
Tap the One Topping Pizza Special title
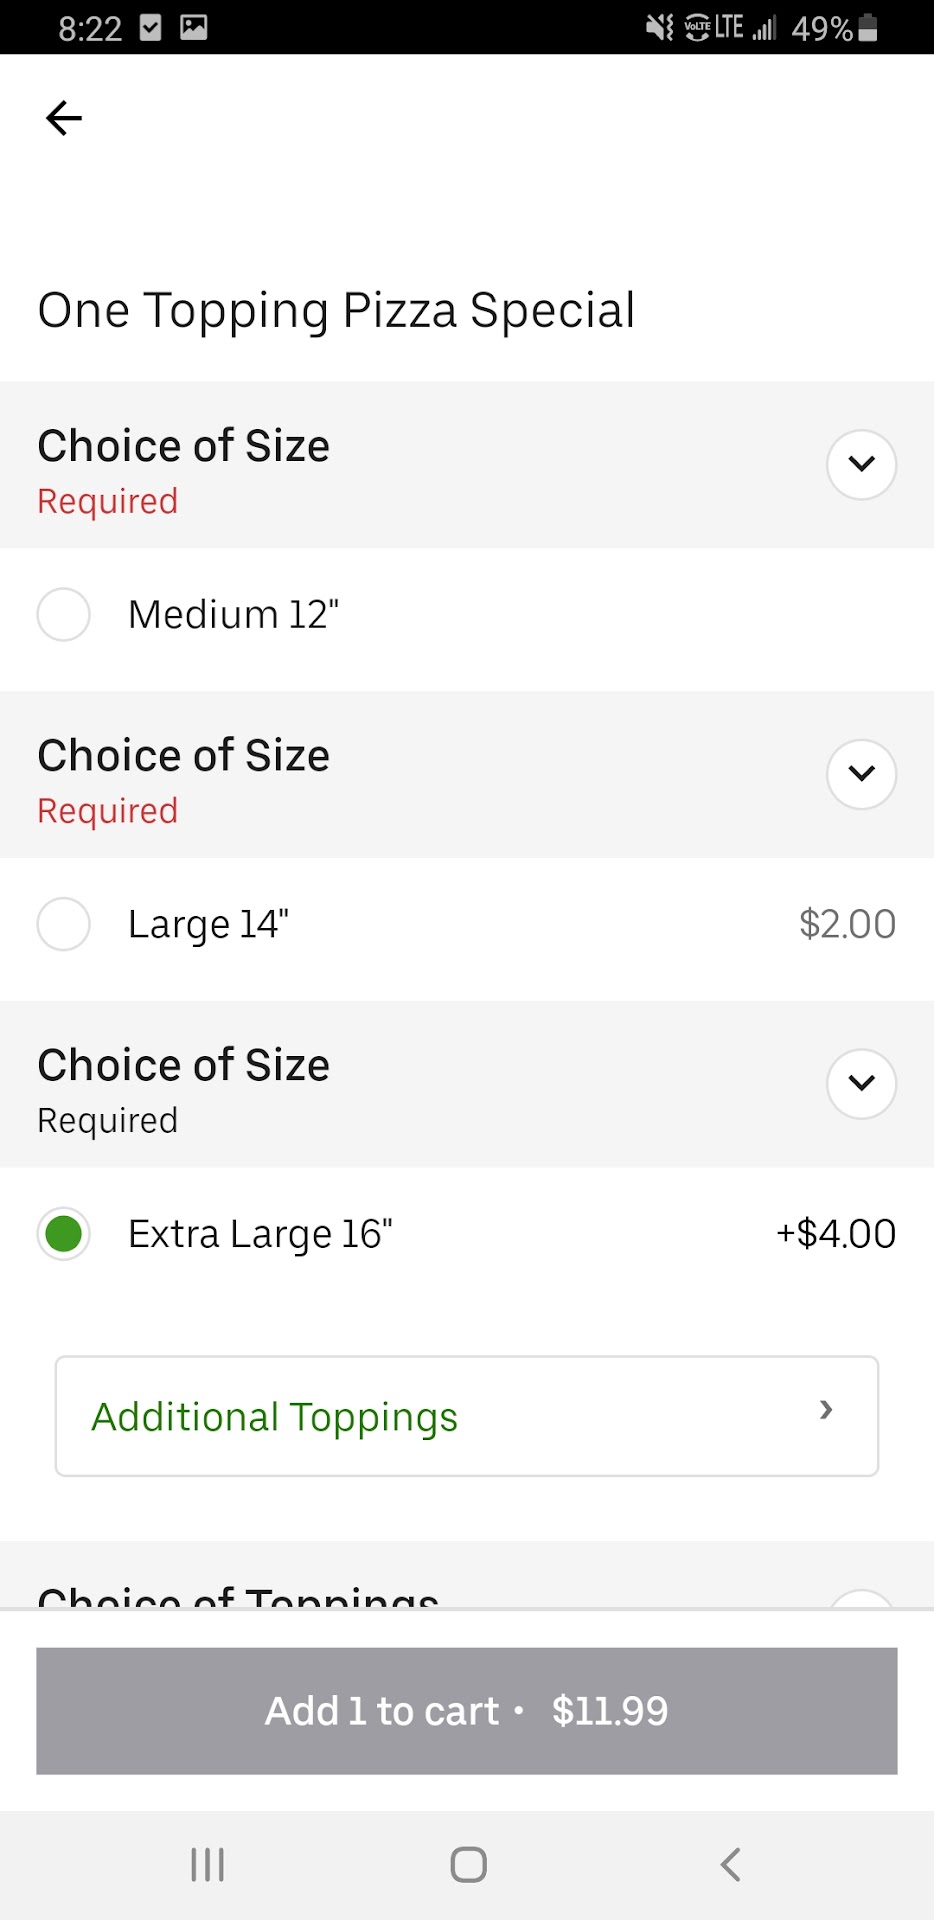point(336,310)
